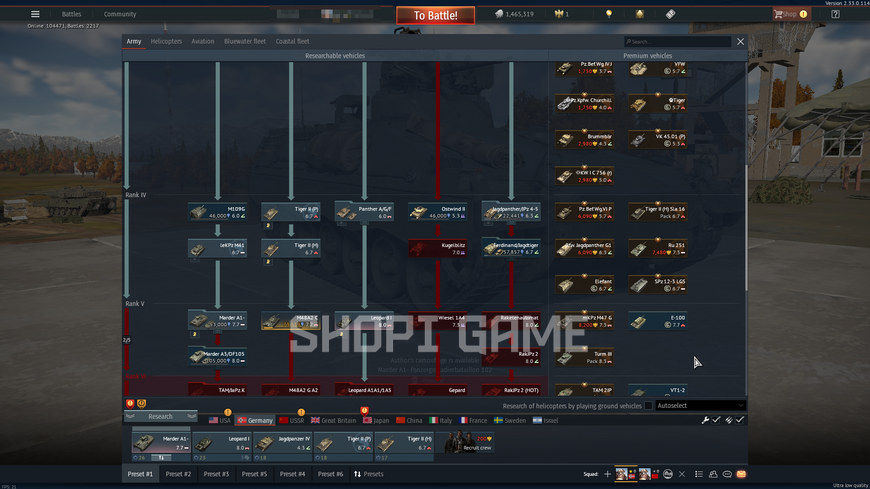Select the premium VK 45.01 (P)
This screenshot has height=489, width=870.
tap(657, 139)
